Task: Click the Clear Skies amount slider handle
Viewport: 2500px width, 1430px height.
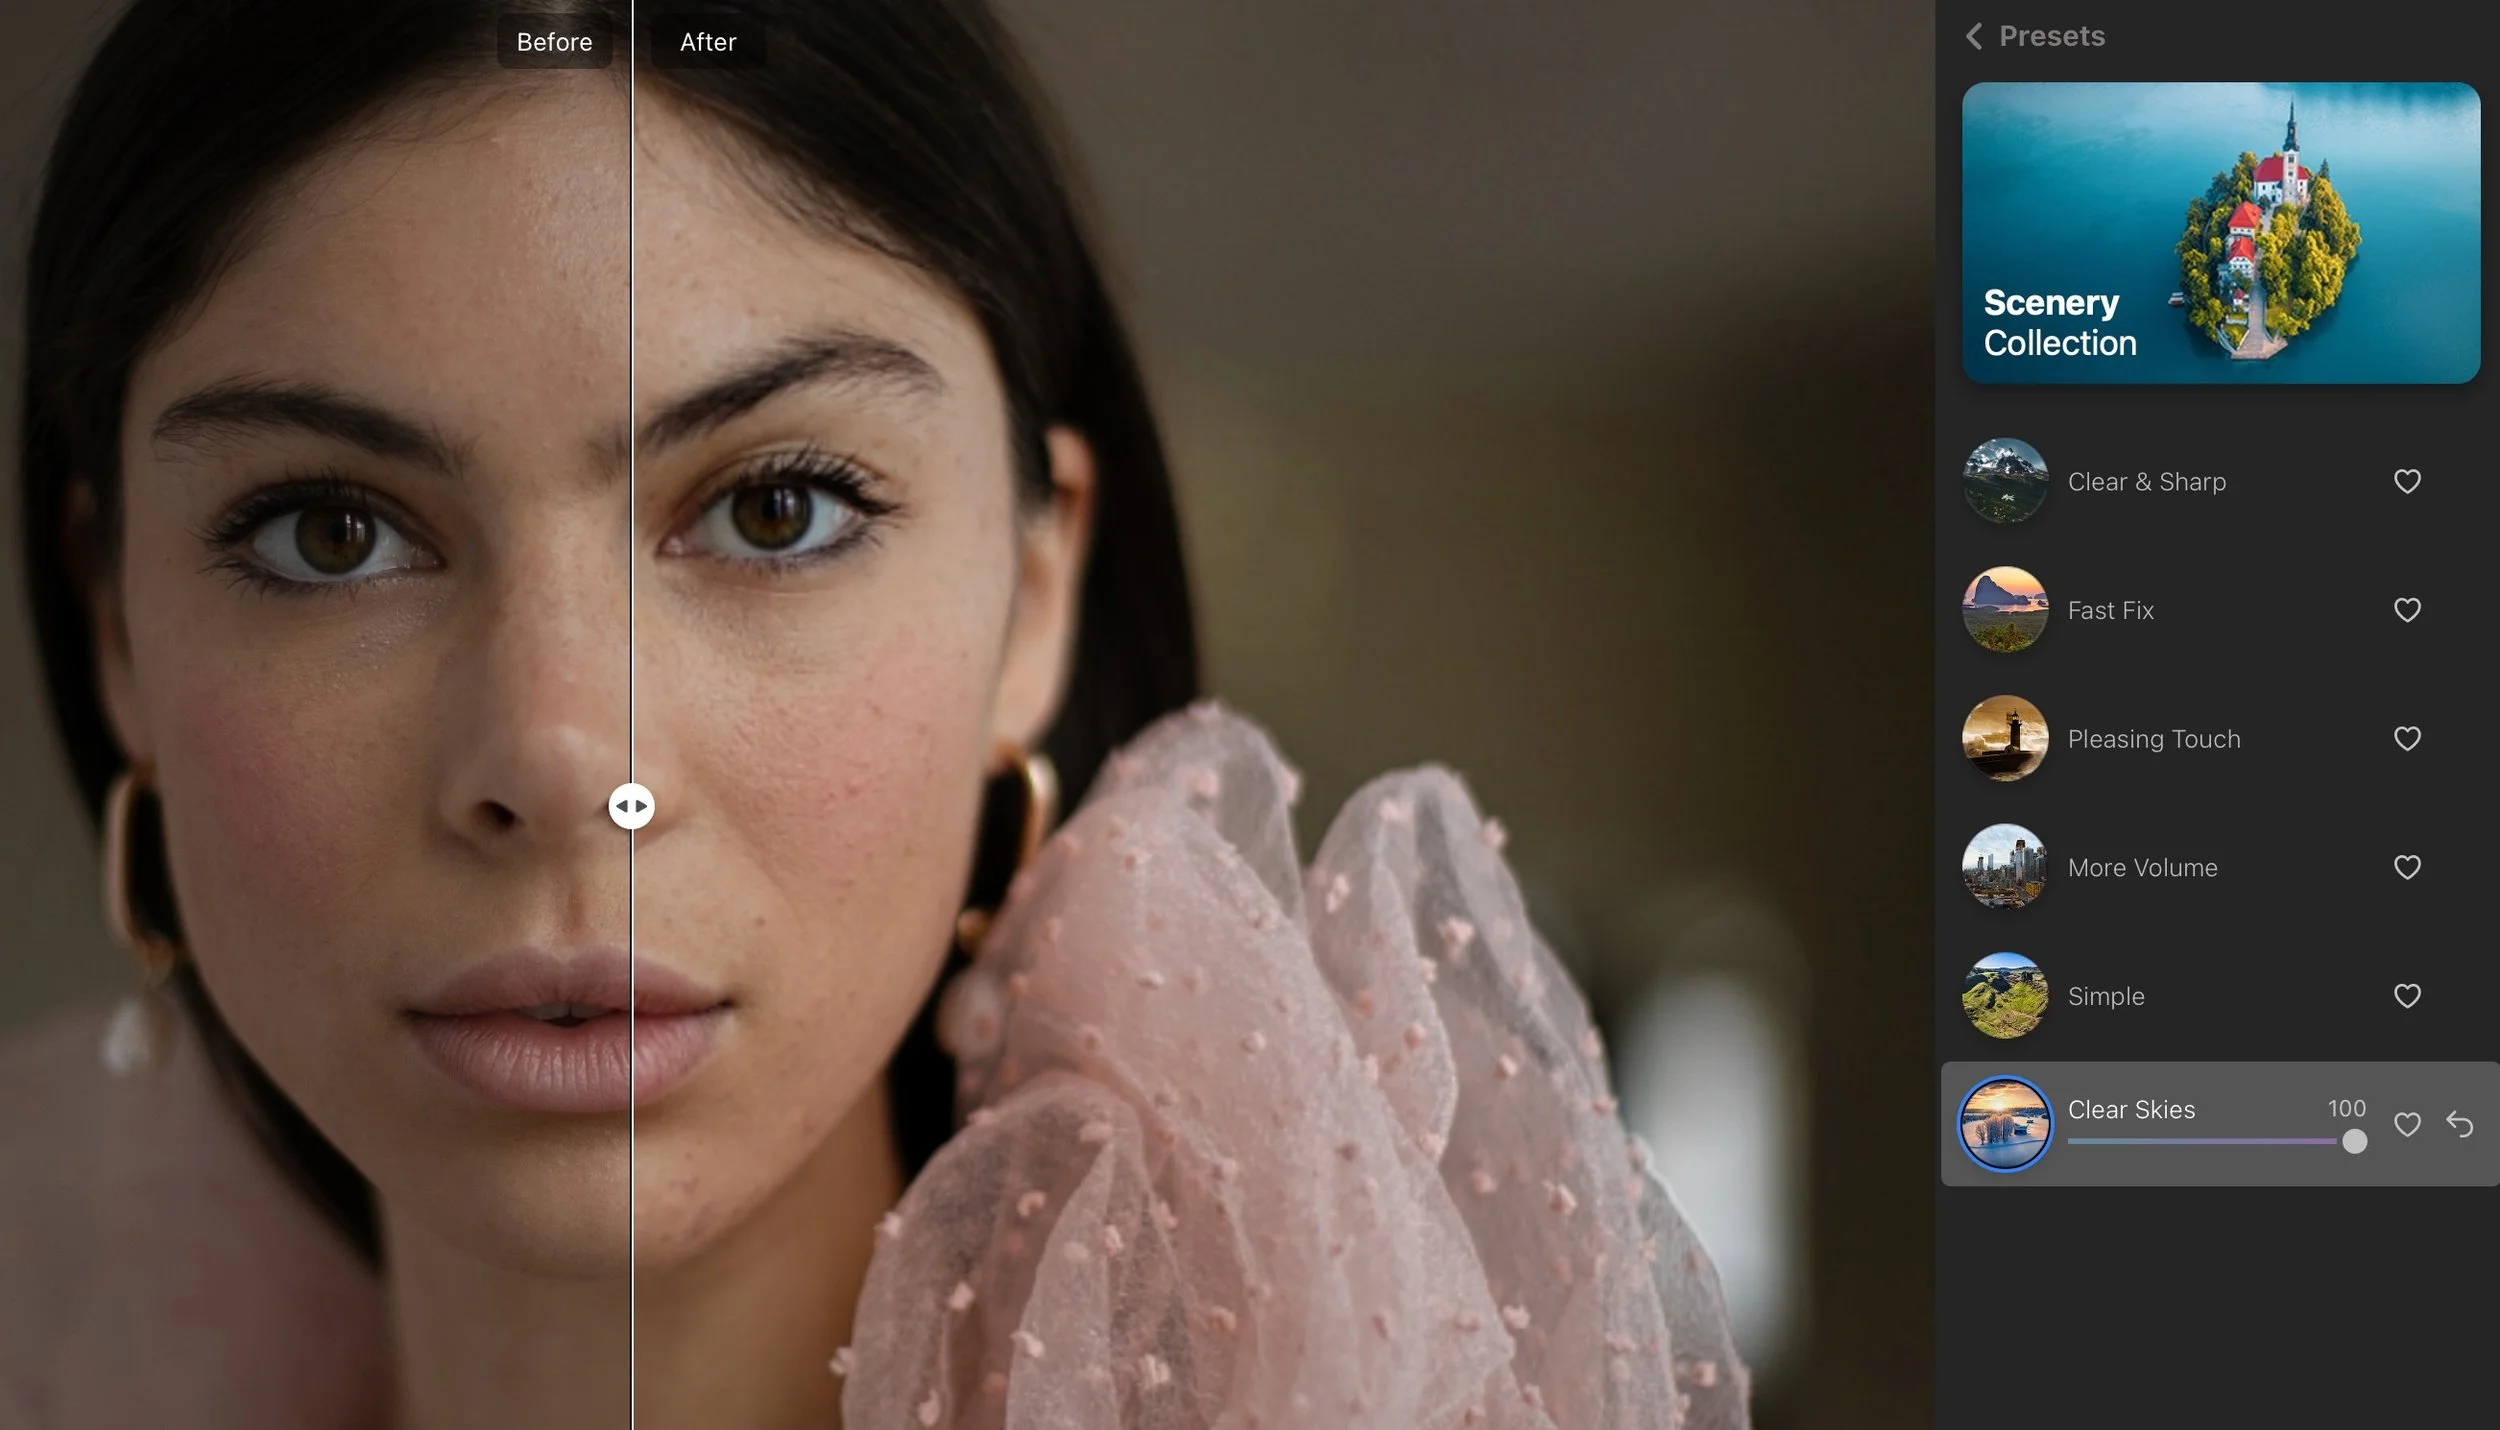Action: tap(2354, 1141)
